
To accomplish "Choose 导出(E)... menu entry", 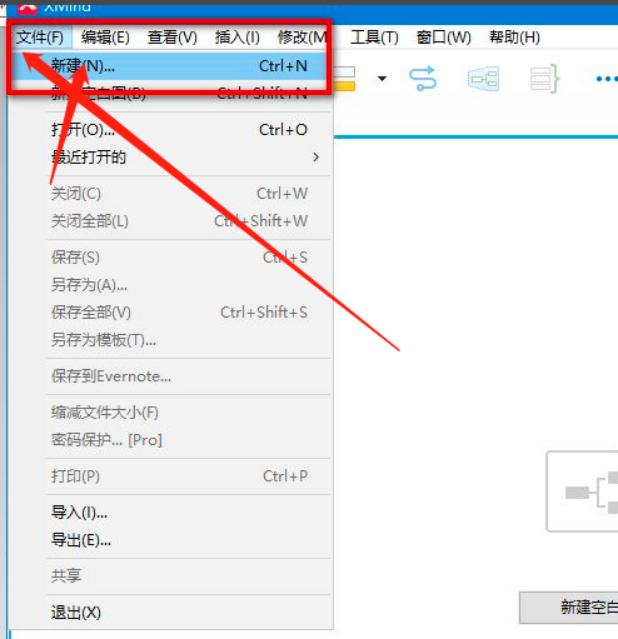I will tap(170, 540).
